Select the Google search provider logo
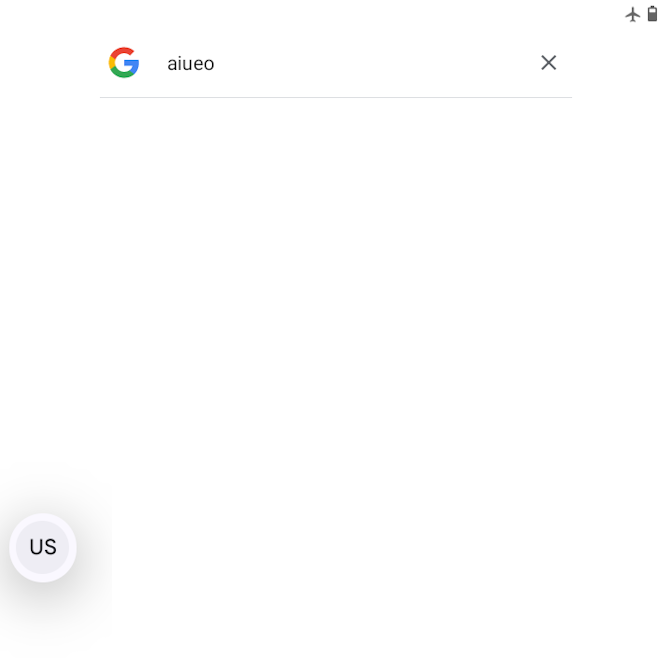672x672 pixels. tap(124, 63)
